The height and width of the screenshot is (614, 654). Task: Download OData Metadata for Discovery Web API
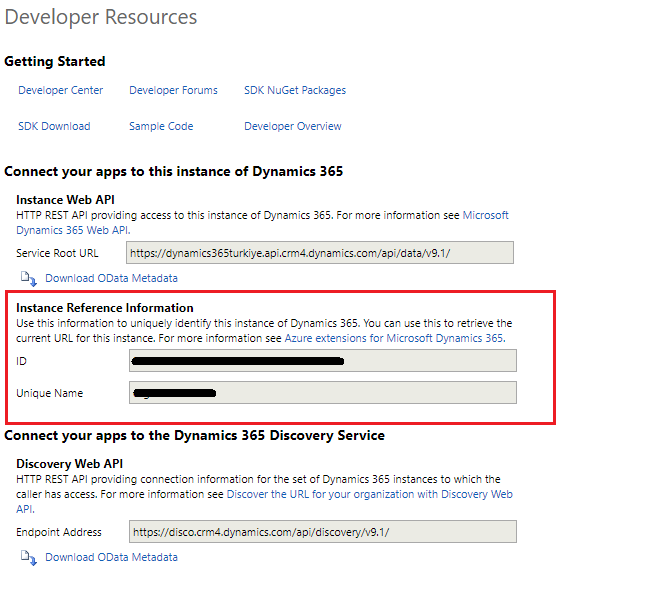point(111,557)
